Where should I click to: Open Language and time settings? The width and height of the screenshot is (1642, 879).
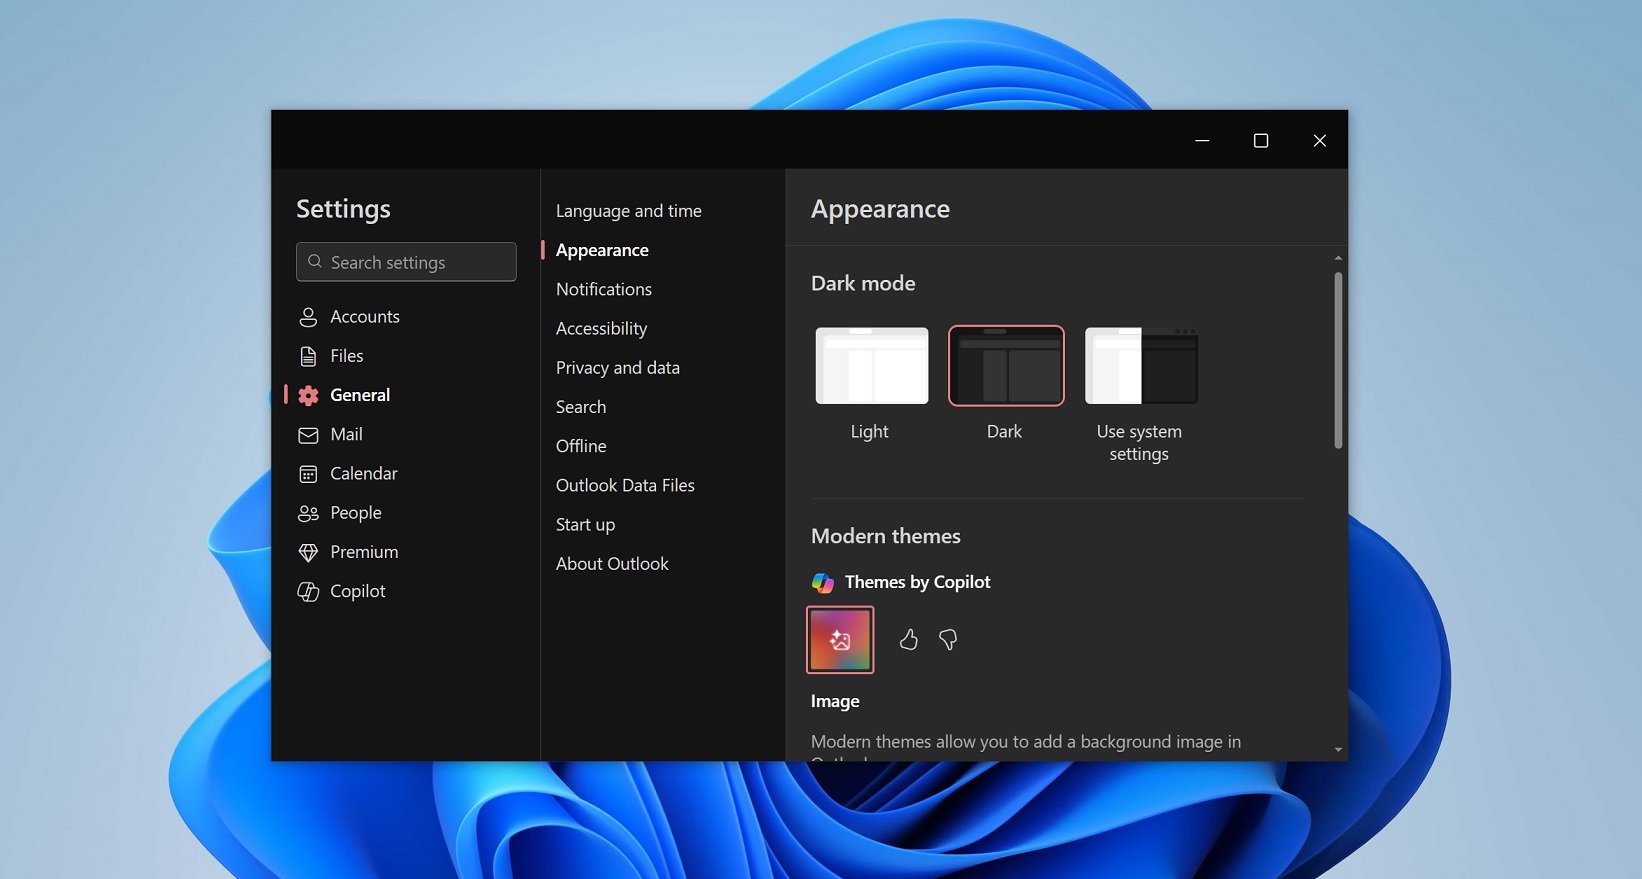pyautogui.click(x=628, y=211)
